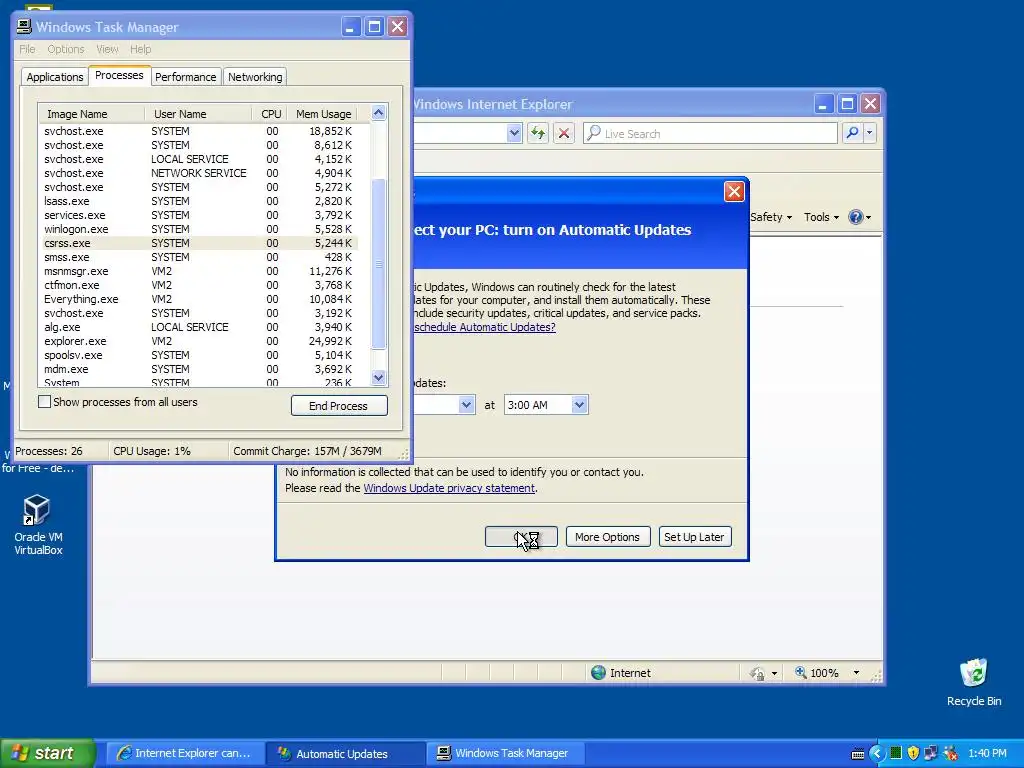This screenshot has width=1024, height=768.
Task: Open the File menu in Task Manager
Action: (x=27, y=49)
